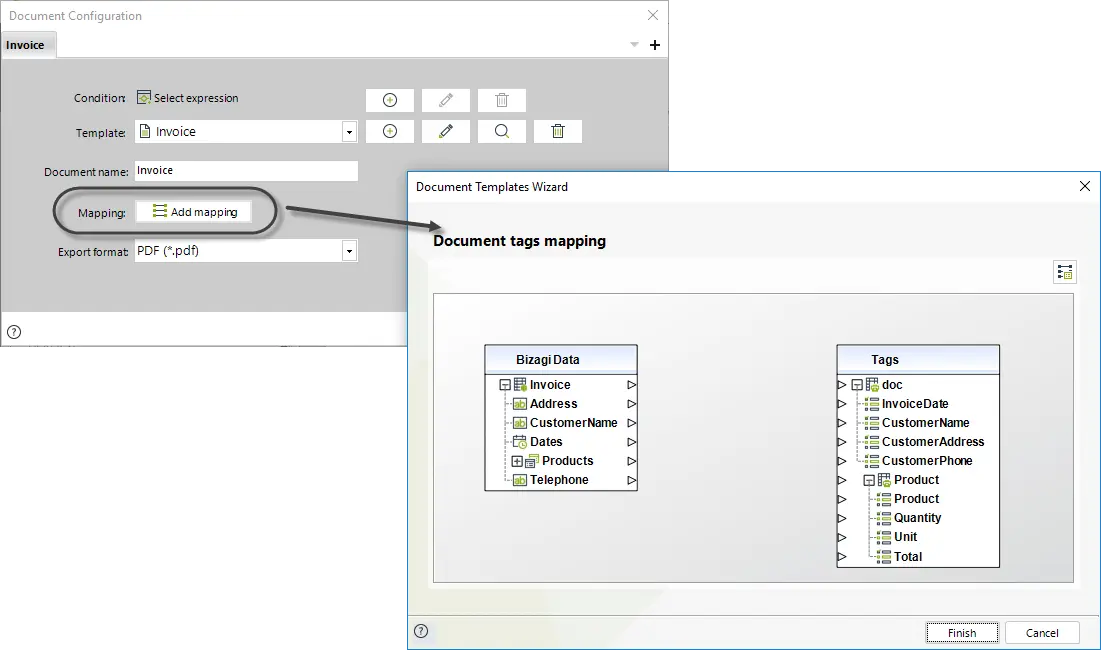Image resolution: width=1101 pixels, height=650 pixels.
Task: Open the Export format dropdown
Action: [349, 251]
